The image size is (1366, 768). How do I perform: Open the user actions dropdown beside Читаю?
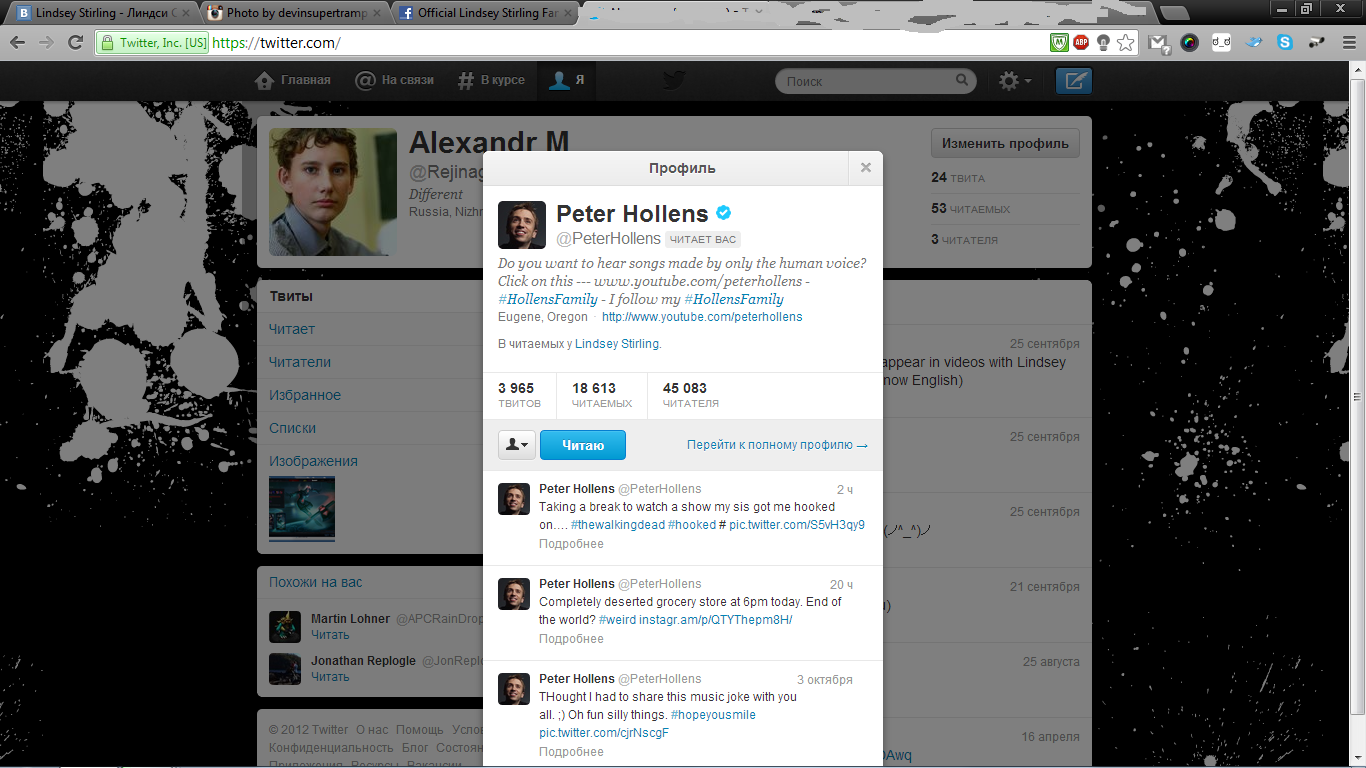(x=517, y=445)
